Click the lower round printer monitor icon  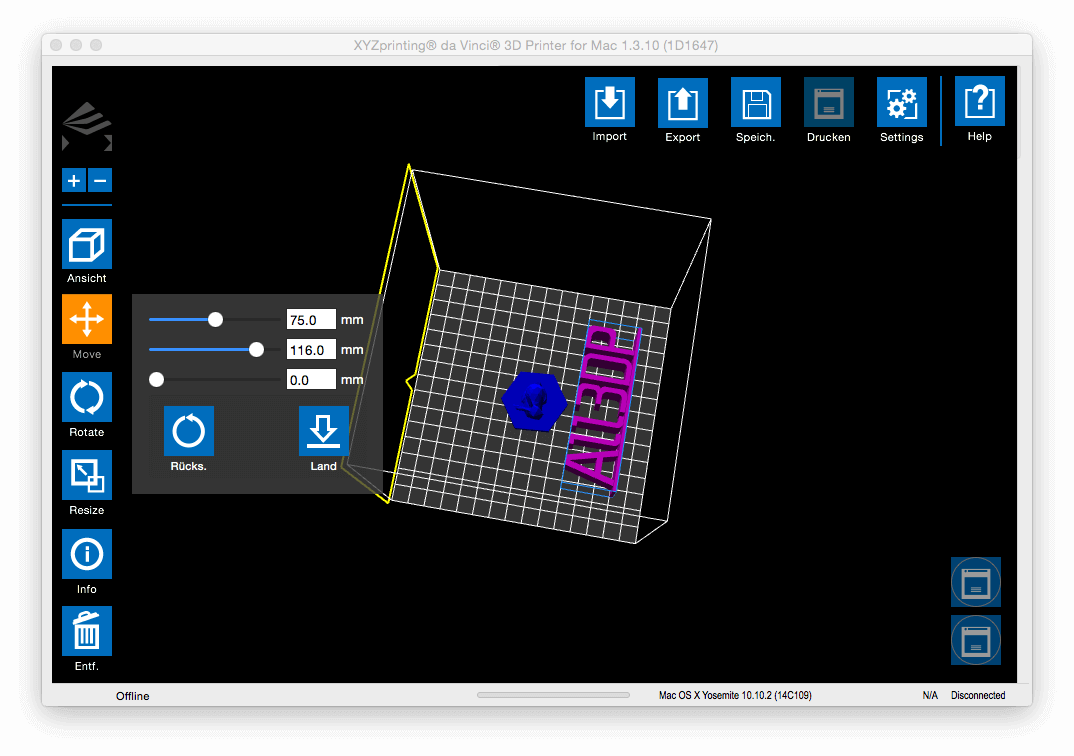[x=976, y=640]
